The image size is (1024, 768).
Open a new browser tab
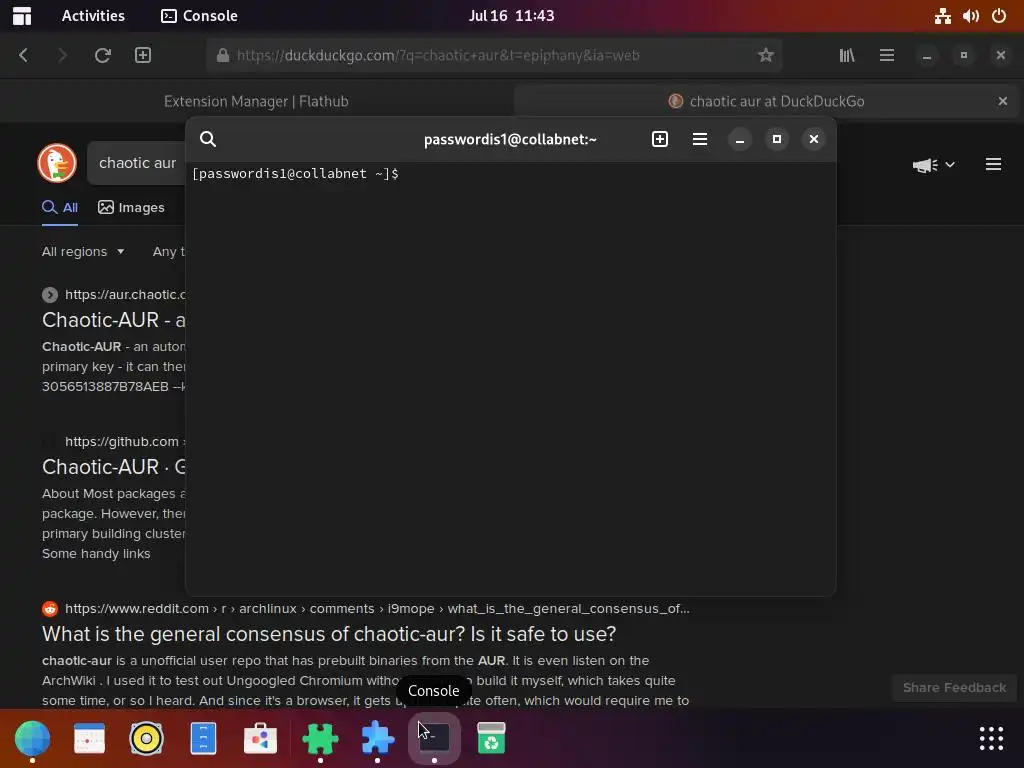point(143,56)
